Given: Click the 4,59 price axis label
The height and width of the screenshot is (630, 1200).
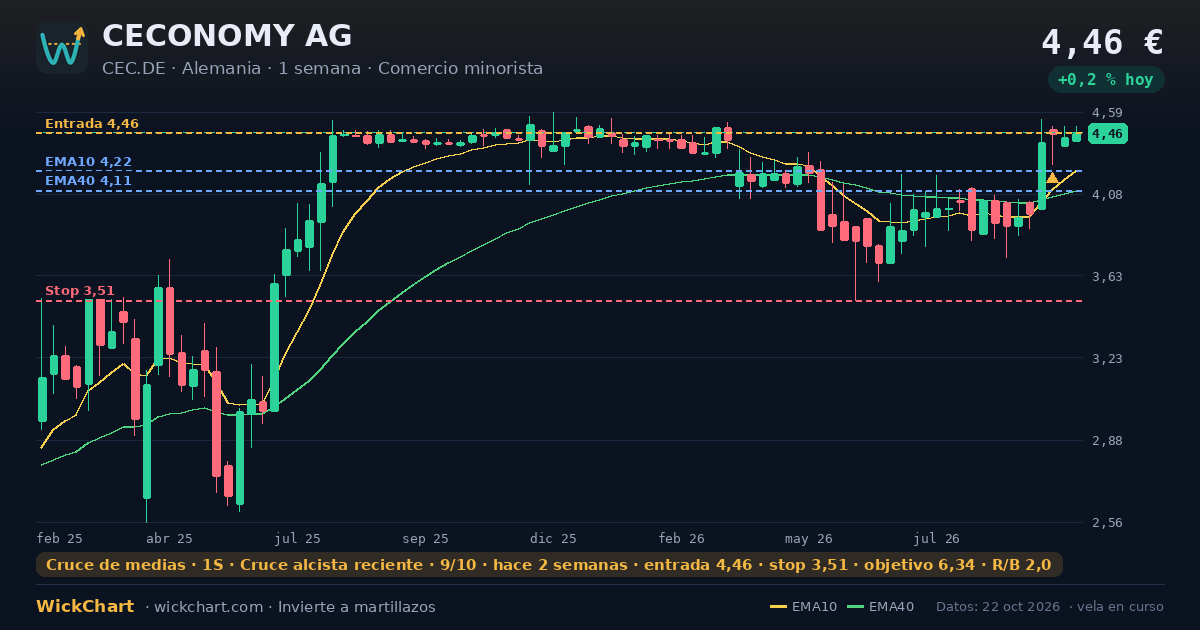Looking at the screenshot, I should point(1107,113).
